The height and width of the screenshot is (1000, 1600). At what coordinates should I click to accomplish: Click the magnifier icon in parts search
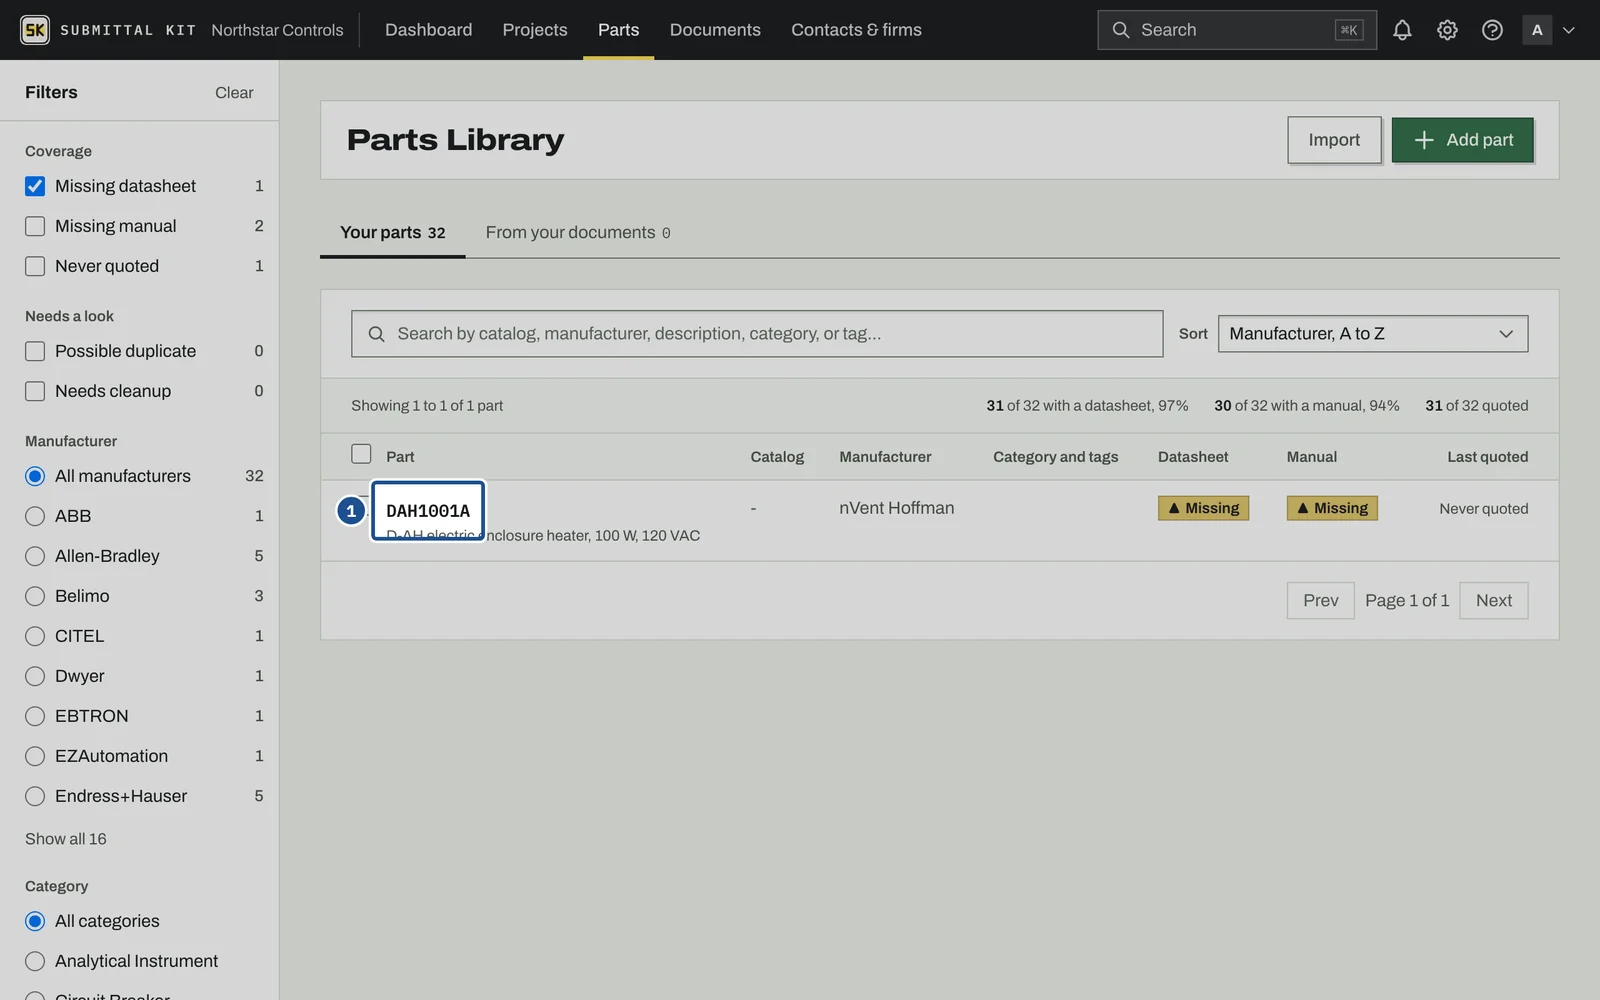pos(376,334)
